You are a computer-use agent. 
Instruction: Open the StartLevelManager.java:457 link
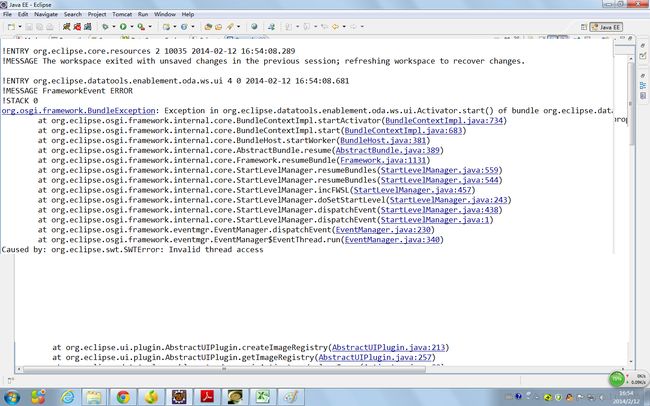pos(412,190)
